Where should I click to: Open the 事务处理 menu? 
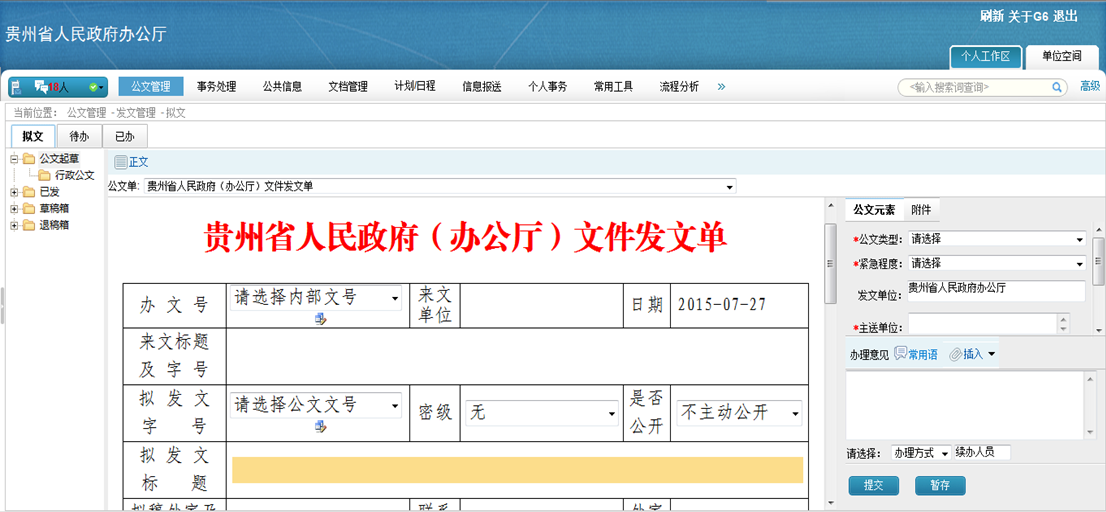(x=216, y=87)
